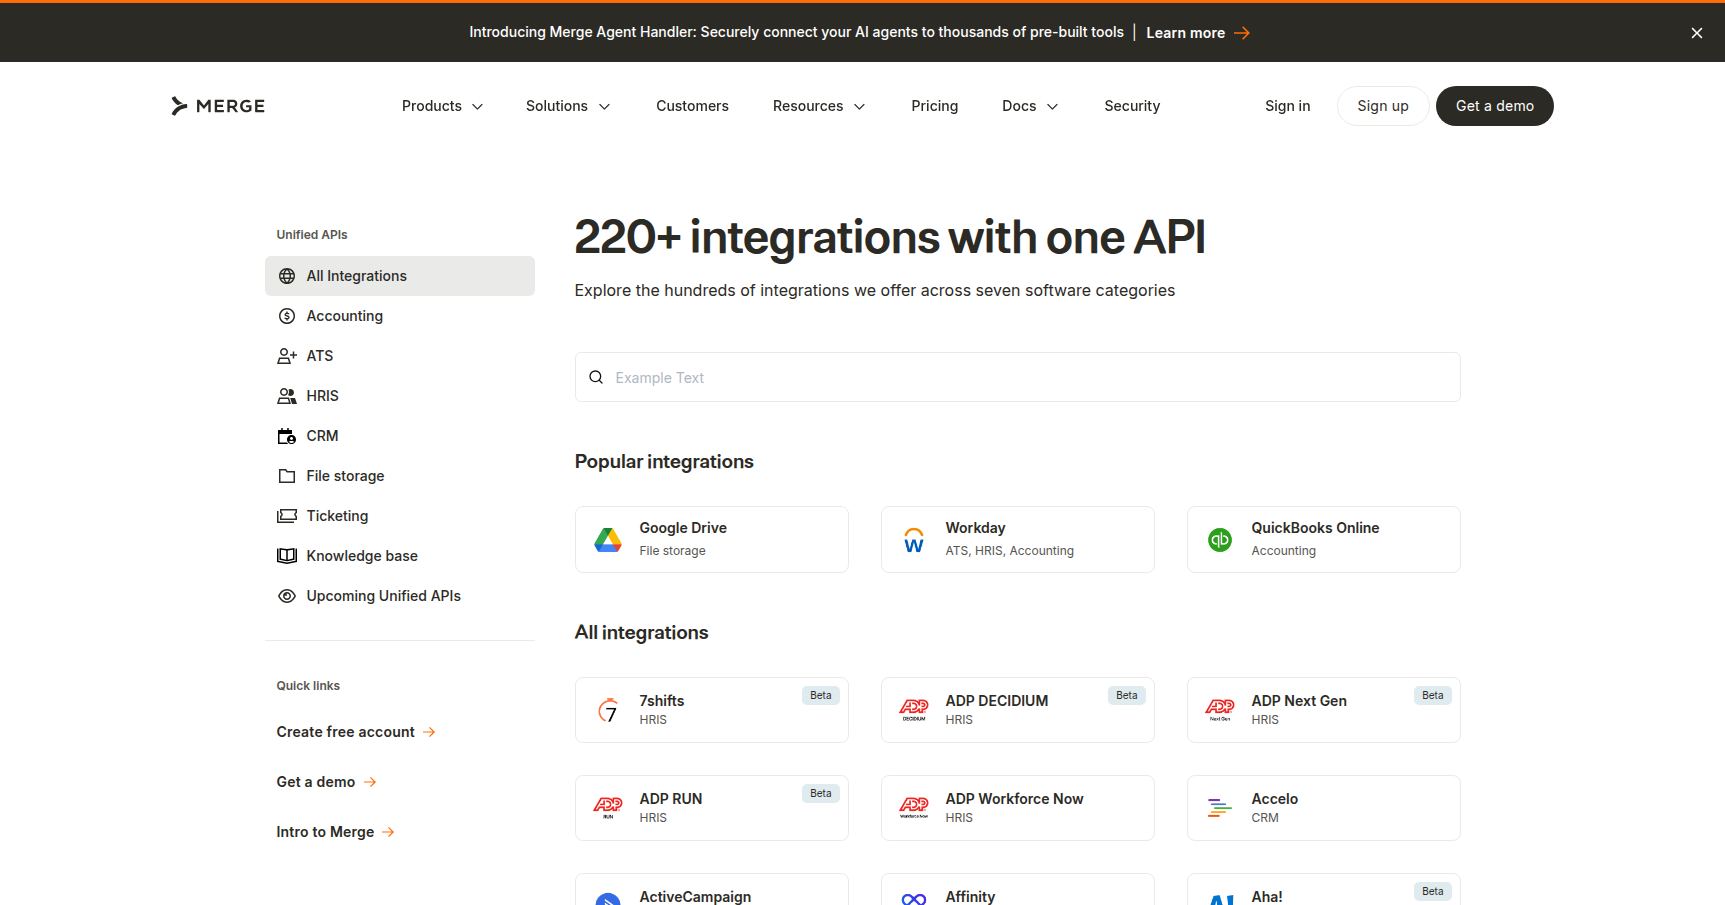Click the Sign up button
Screen dimensions: 1725x905
pos(1382,106)
